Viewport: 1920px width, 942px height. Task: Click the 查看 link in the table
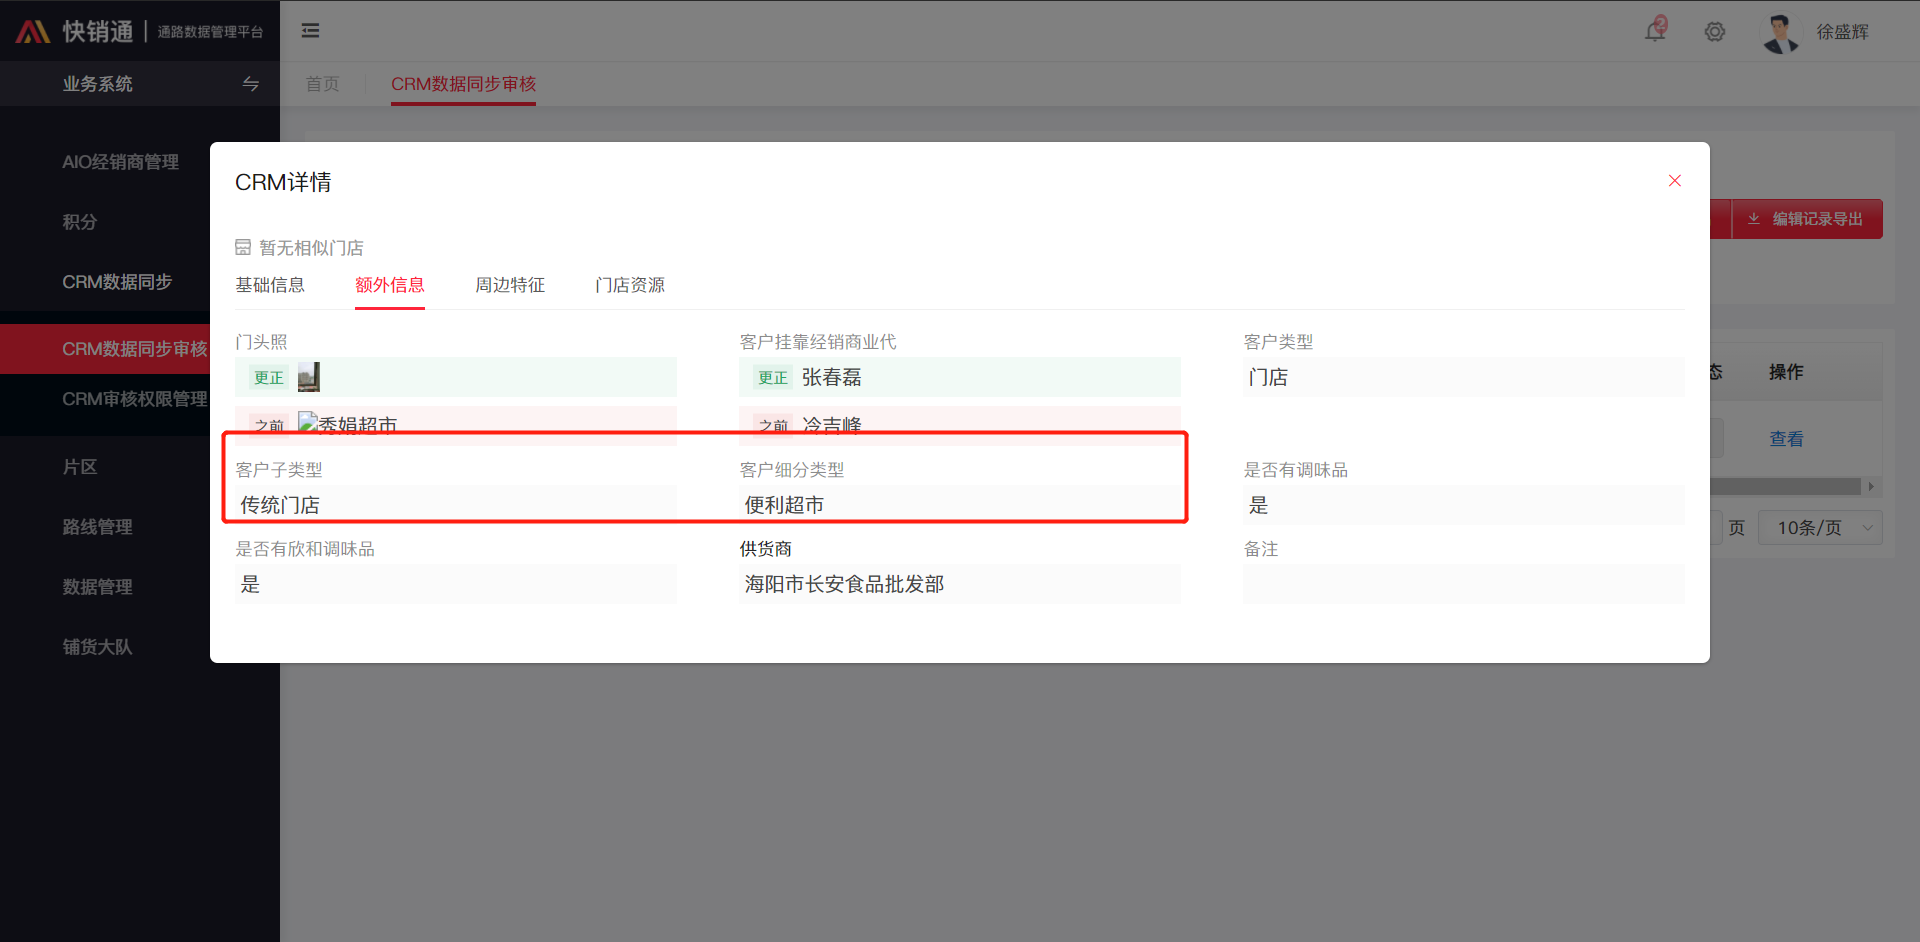[x=1787, y=439]
